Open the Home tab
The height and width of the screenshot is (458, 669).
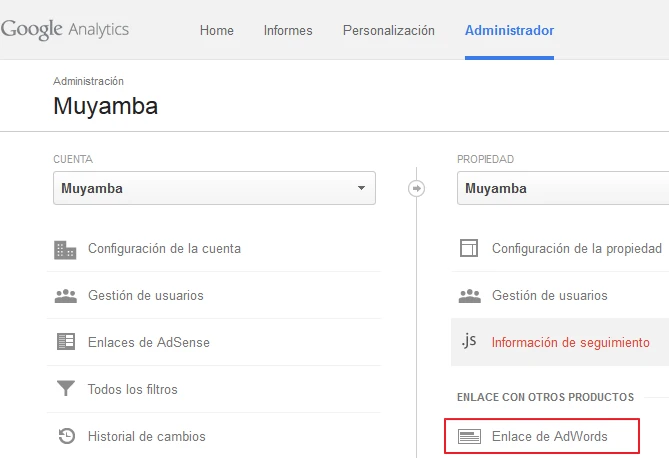(217, 31)
